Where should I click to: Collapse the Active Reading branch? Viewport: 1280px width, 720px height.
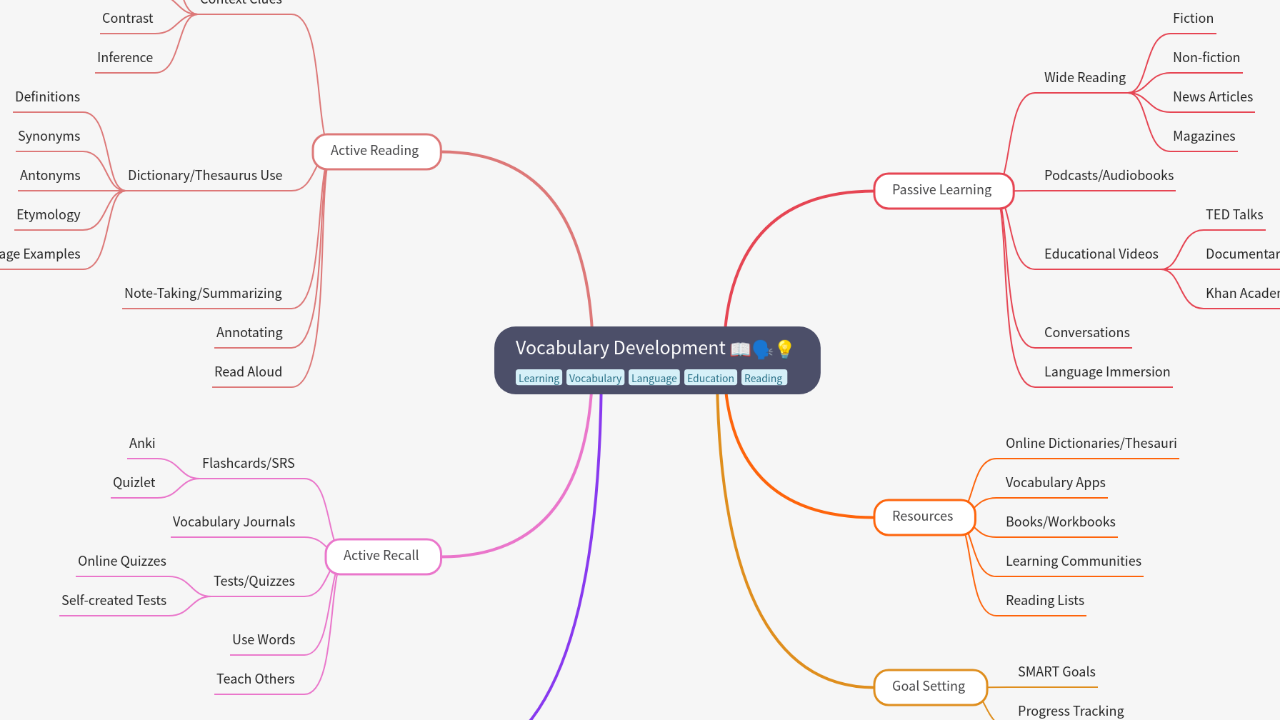click(x=376, y=151)
